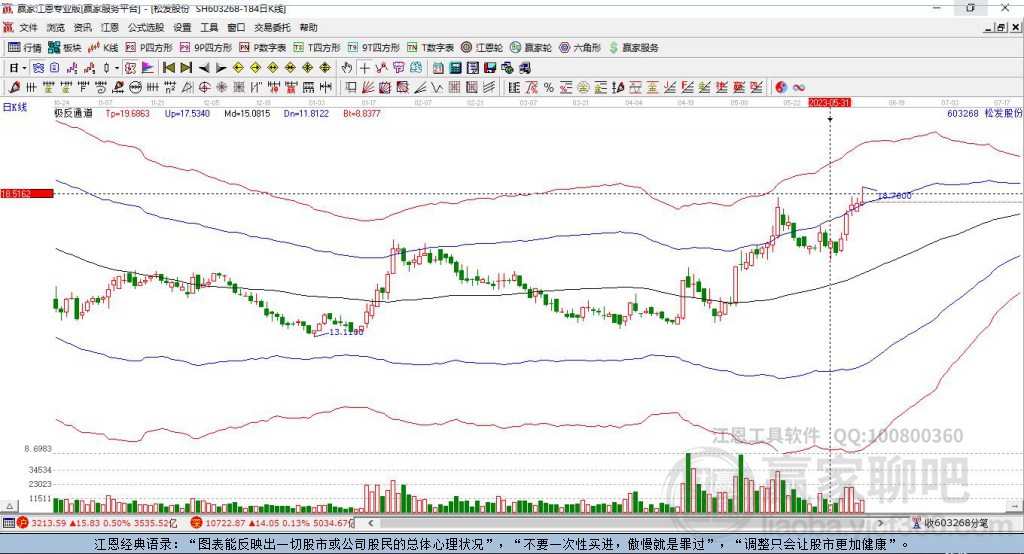Click the 2023-05-31 date marker

click(x=829, y=103)
